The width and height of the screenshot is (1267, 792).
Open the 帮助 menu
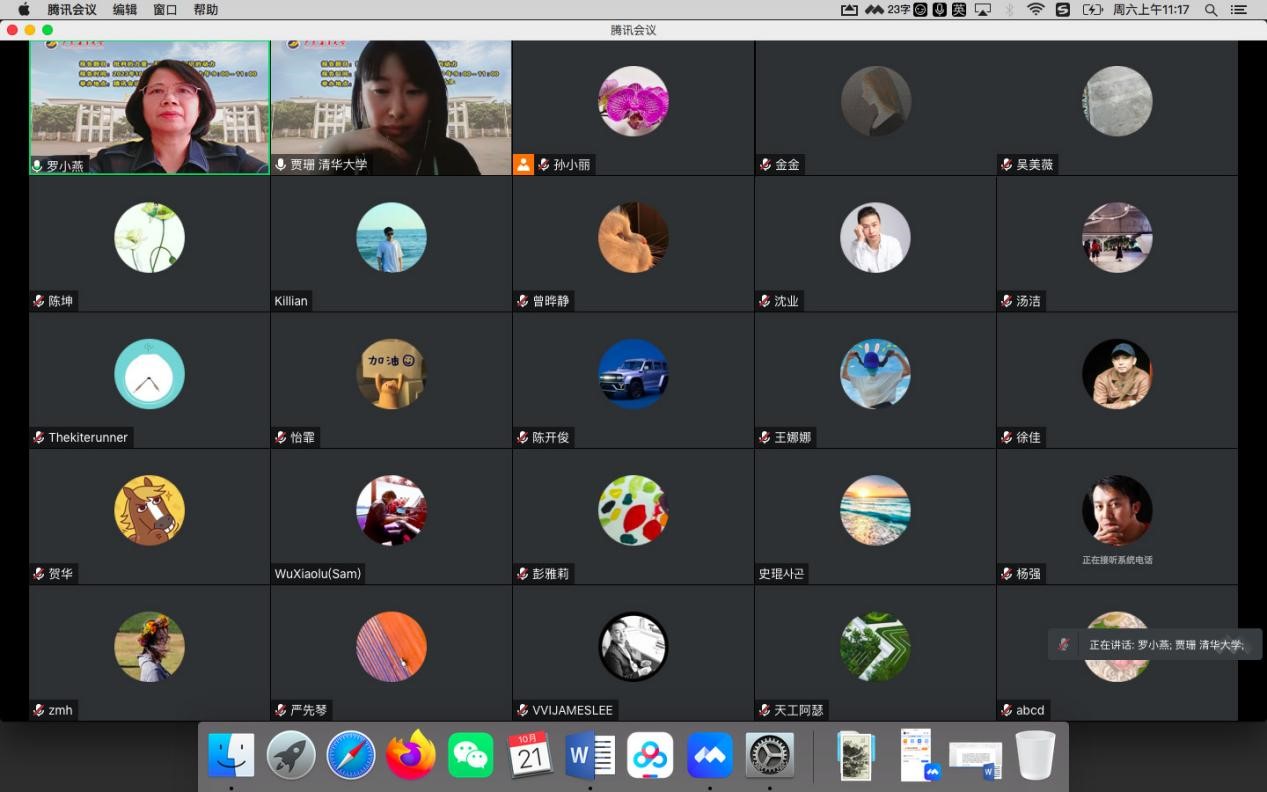[x=205, y=10]
